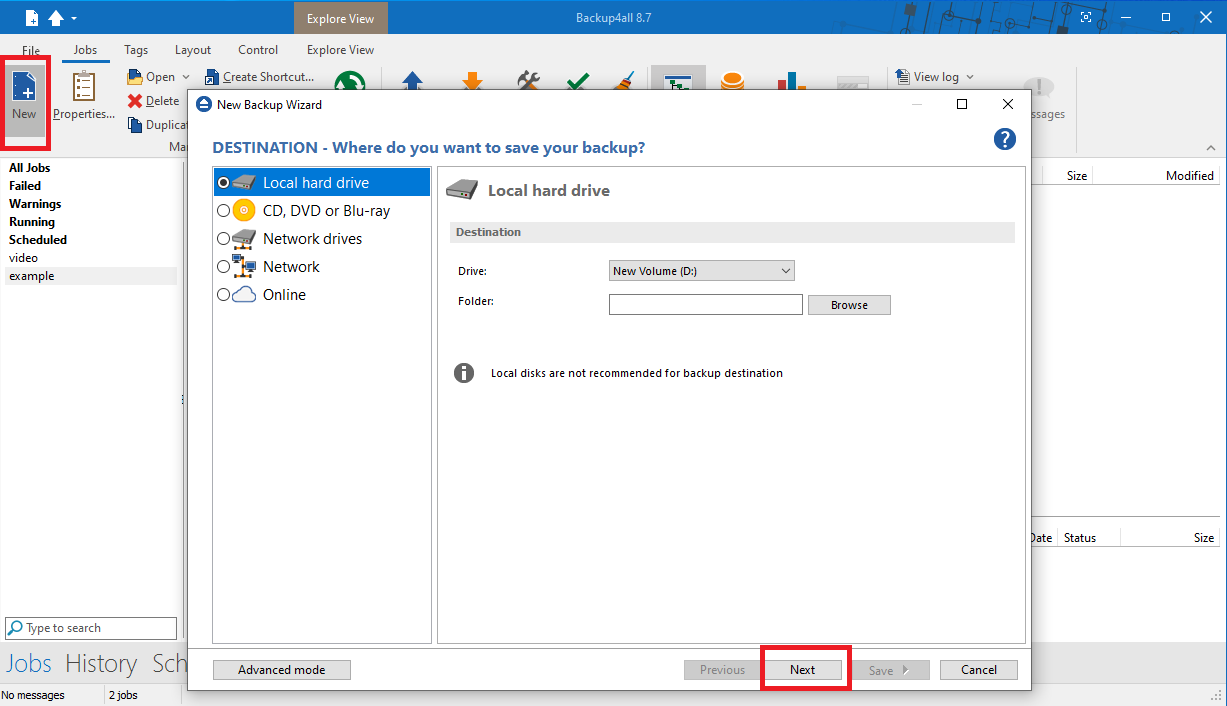Click the 2 jobs status bar entry
Image resolution: width=1227 pixels, height=706 pixels.
click(123, 695)
